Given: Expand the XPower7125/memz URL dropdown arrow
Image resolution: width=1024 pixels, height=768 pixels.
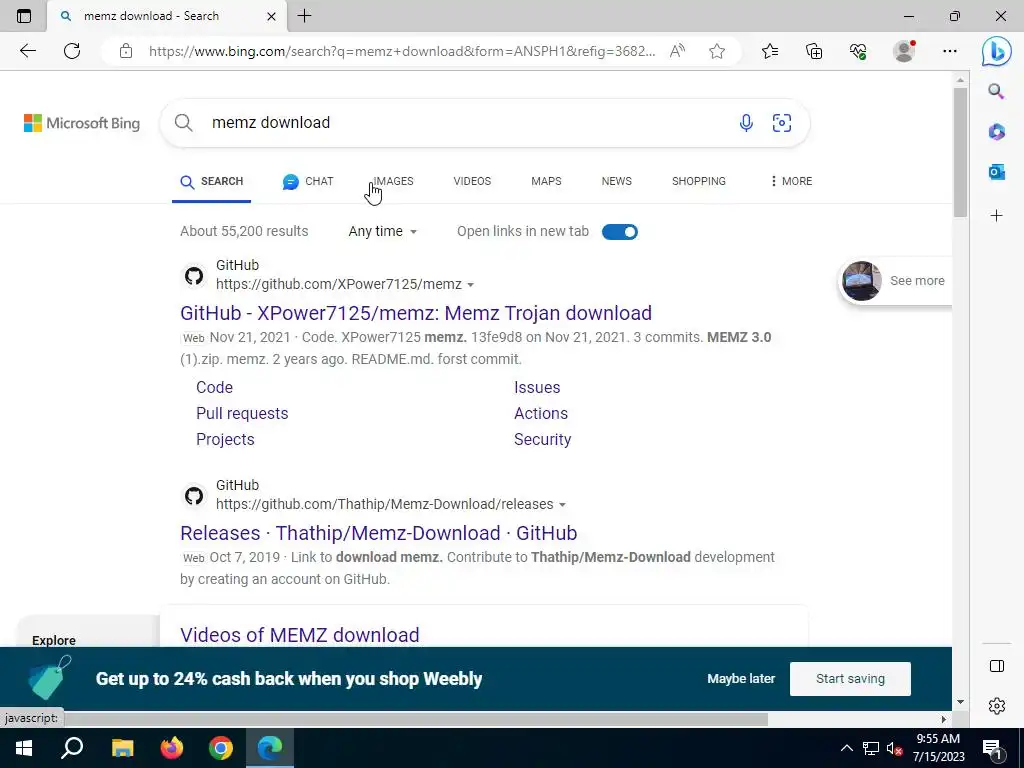Looking at the screenshot, I should point(471,285).
